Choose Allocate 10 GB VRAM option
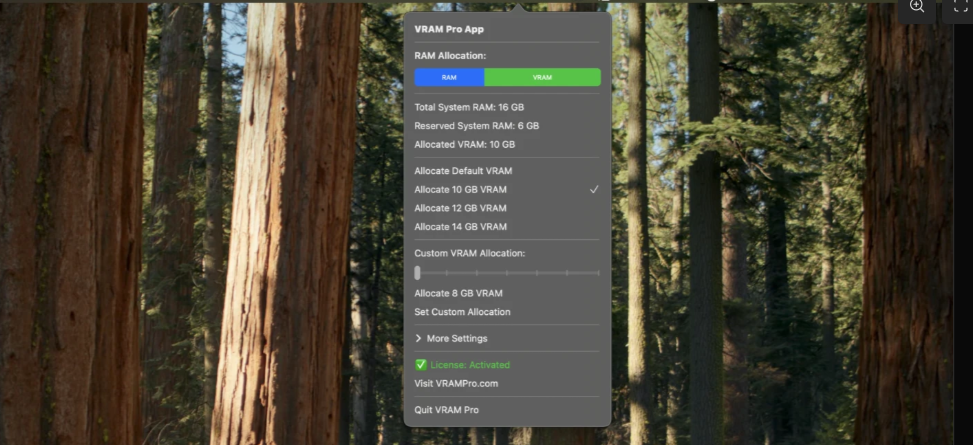Screen dimensions: 973x445 [461, 189]
